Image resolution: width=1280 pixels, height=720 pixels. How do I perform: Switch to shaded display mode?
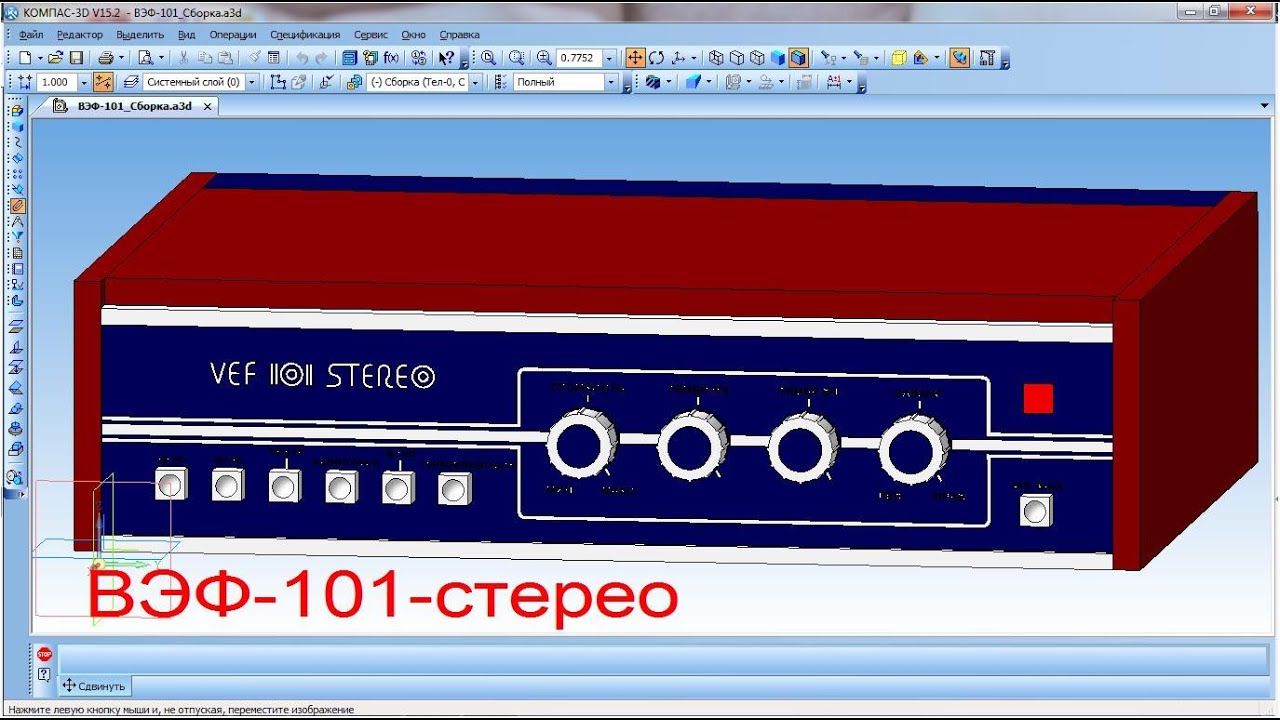tap(777, 58)
